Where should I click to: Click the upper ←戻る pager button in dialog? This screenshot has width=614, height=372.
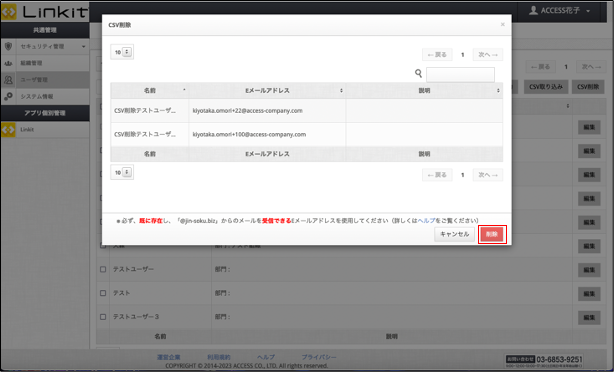(437, 54)
